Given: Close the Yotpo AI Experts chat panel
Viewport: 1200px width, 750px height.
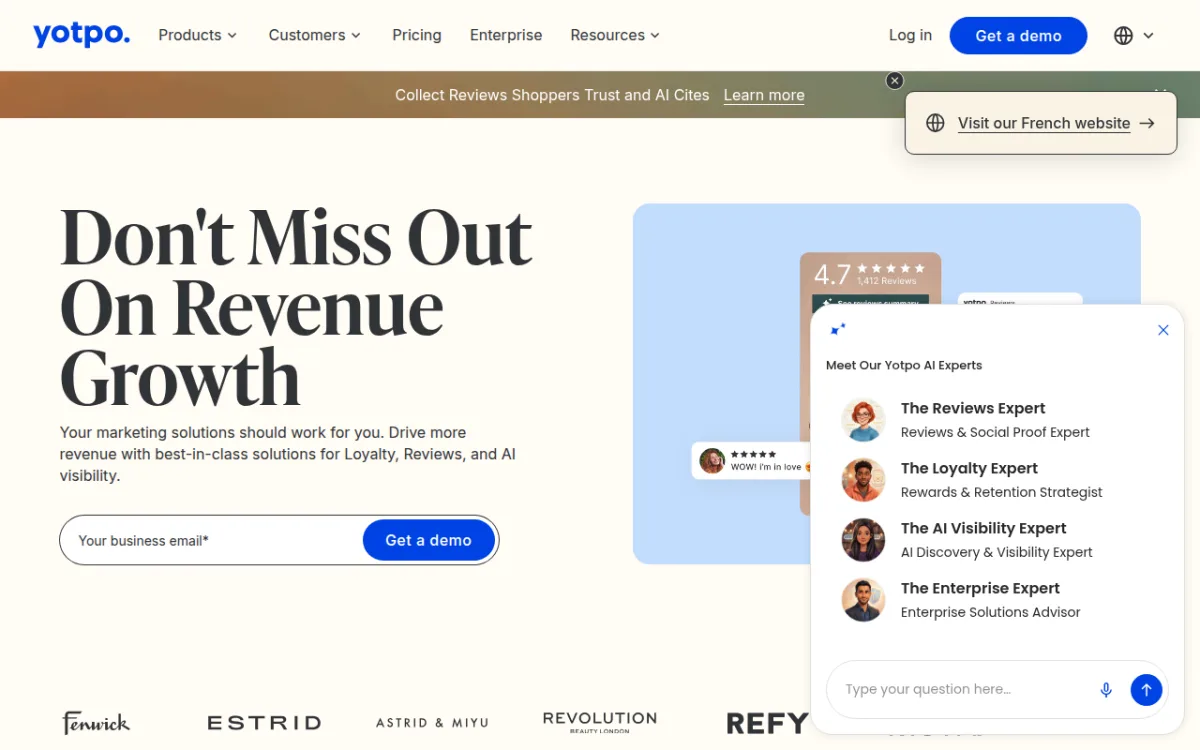Looking at the screenshot, I should 1163,330.
